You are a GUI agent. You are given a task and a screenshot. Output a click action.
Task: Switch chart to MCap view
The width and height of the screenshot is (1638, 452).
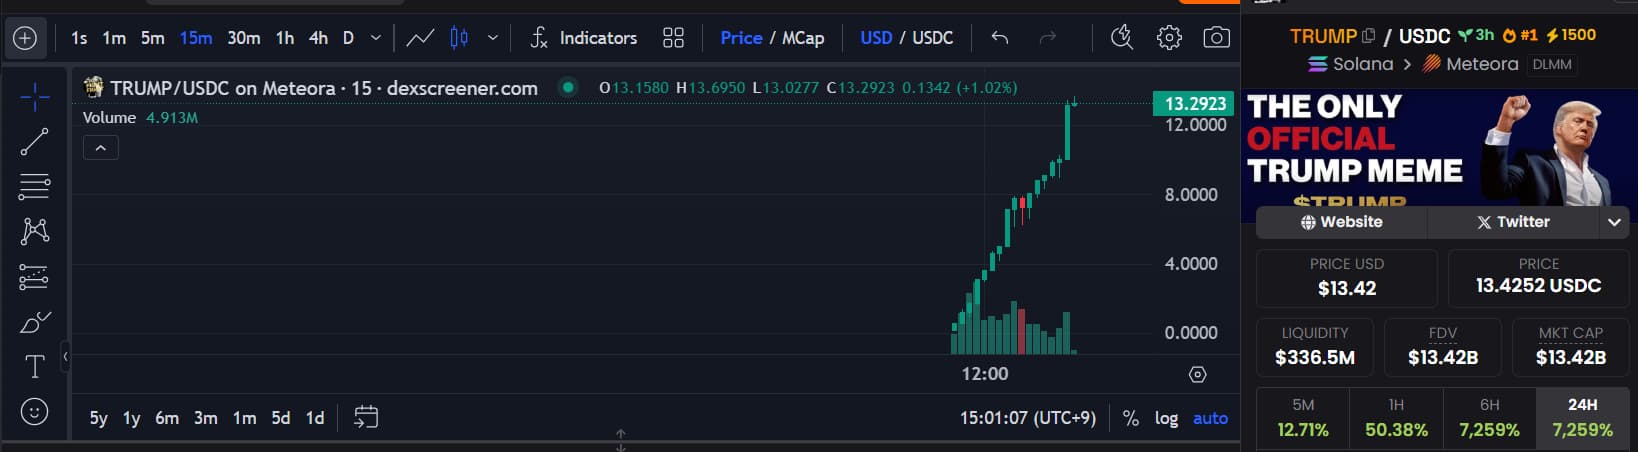(x=803, y=38)
